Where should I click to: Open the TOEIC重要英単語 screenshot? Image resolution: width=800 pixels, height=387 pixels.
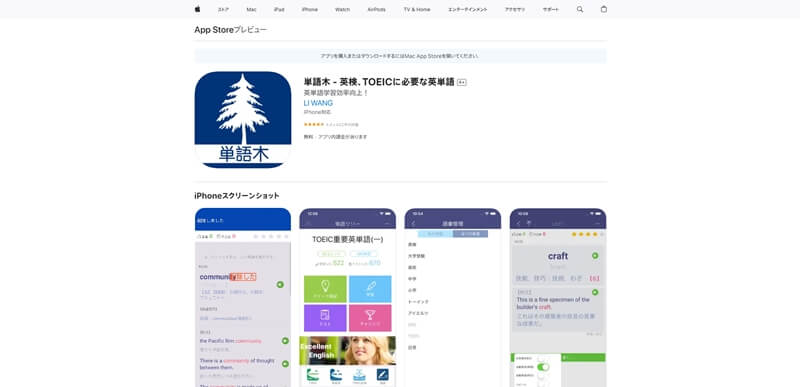347,297
